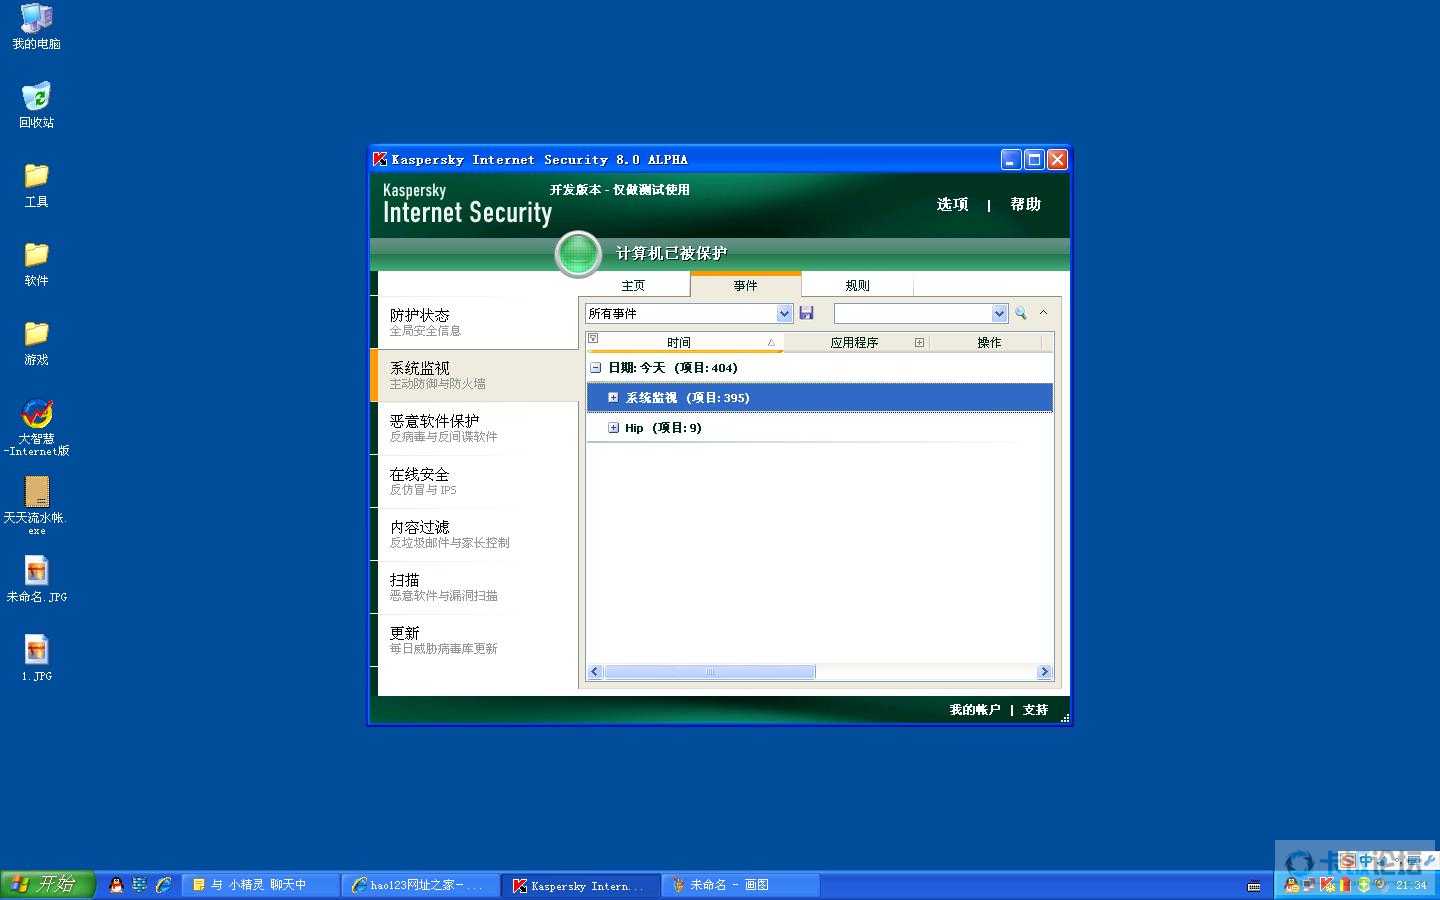The width and height of the screenshot is (1440, 900).
Task: Click the magnifier search icon
Action: coord(1020,313)
